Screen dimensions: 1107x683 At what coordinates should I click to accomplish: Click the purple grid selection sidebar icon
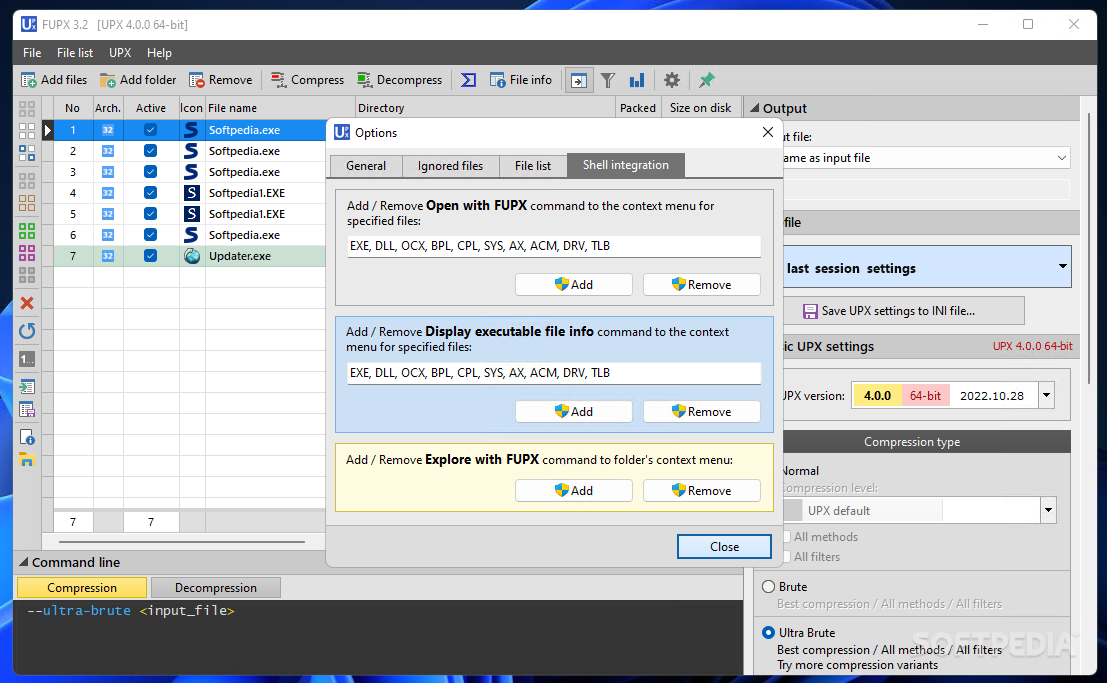pyautogui.click(x=27, y=252)
